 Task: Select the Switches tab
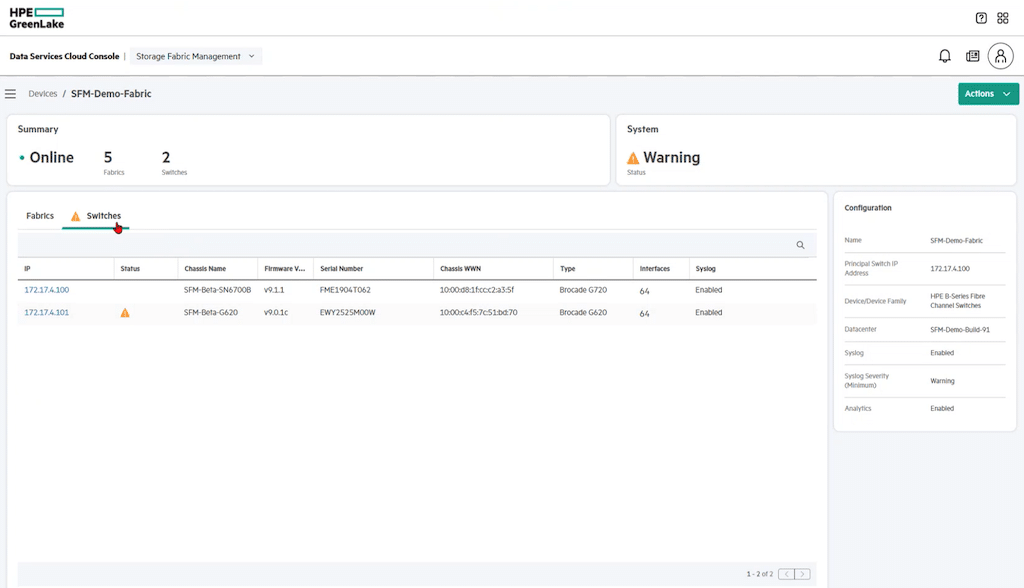[96, 216]
